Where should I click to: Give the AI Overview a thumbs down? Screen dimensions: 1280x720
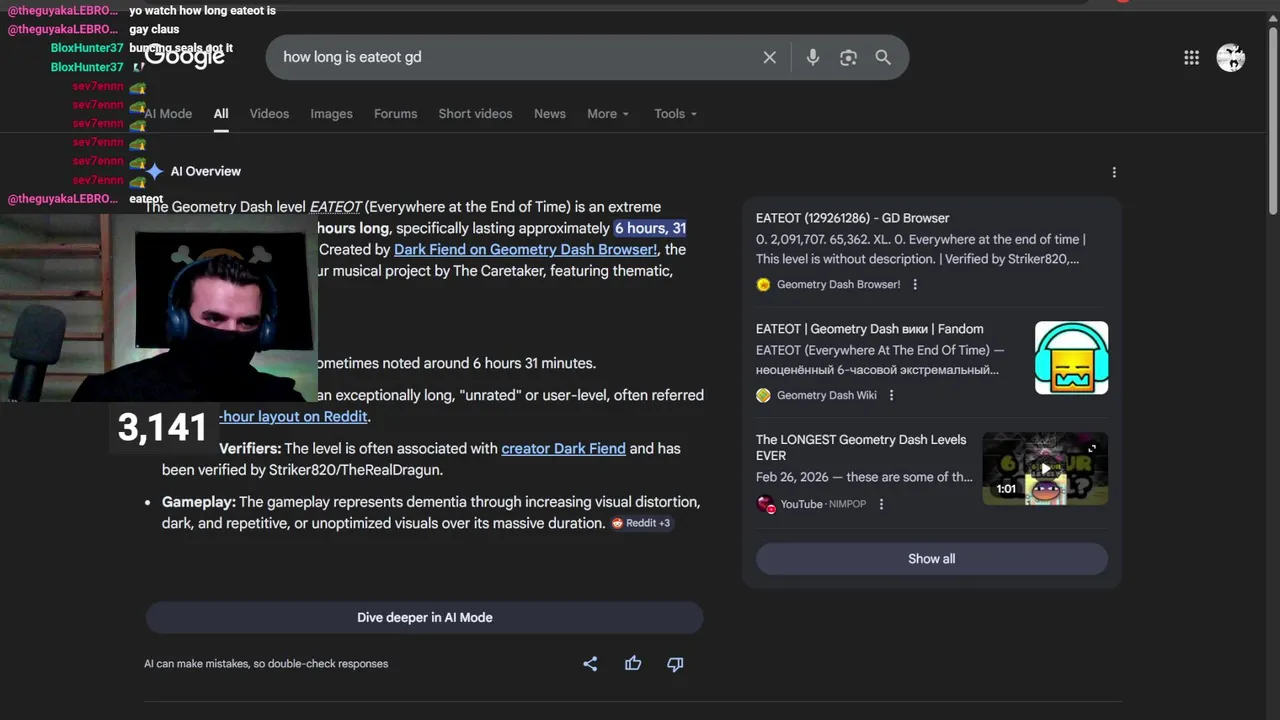(x=675, y=663)
